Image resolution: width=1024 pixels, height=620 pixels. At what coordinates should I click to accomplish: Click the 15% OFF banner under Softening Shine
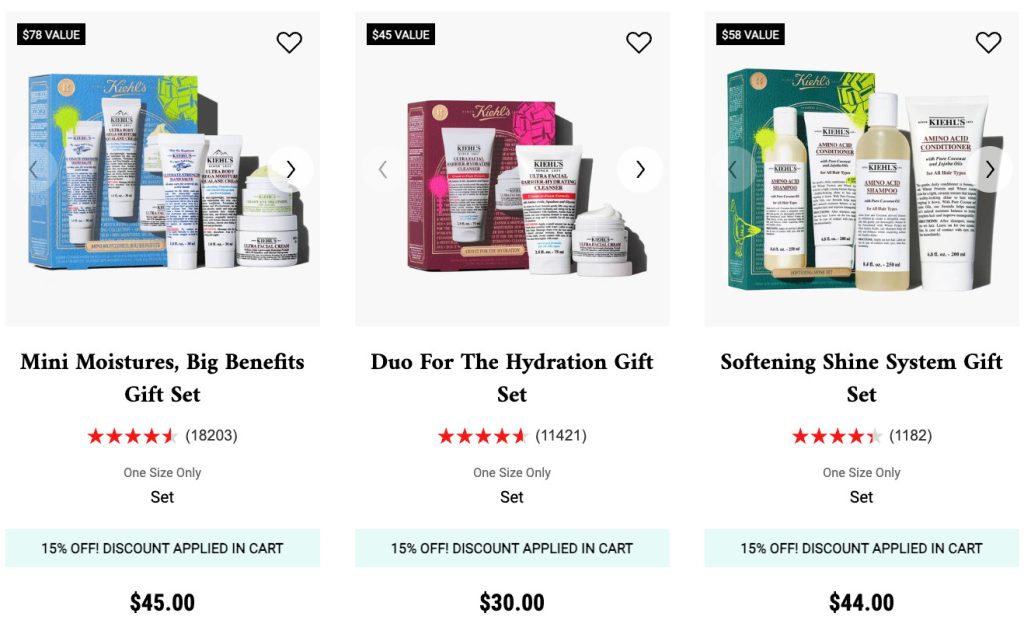click(861, 548)
